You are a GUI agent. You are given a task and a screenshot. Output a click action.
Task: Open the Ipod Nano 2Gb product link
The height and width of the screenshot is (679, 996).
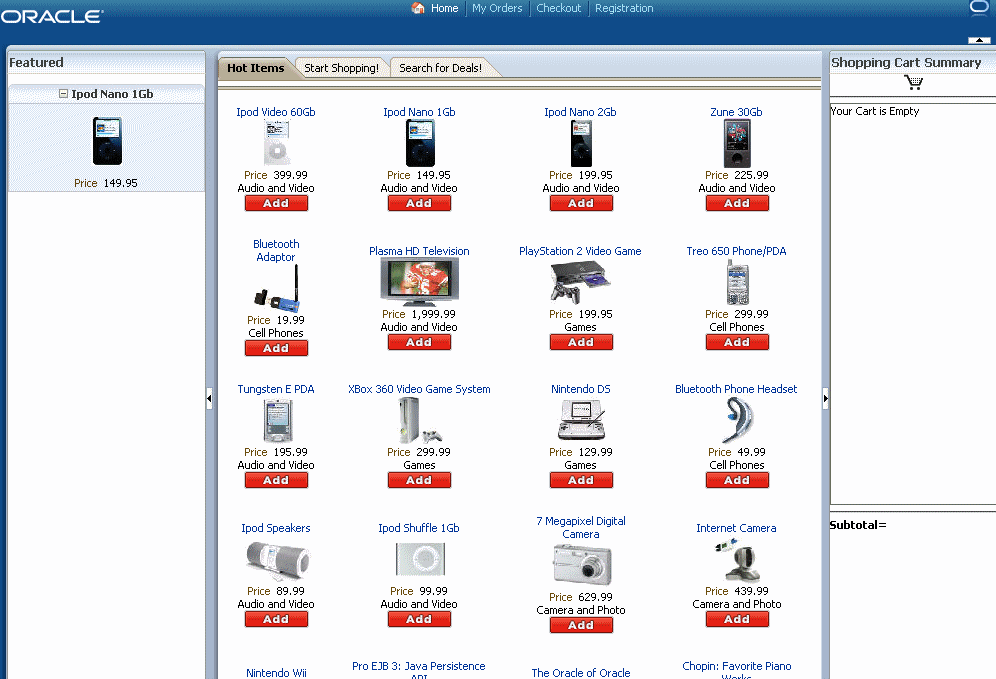tap(580, 112)
